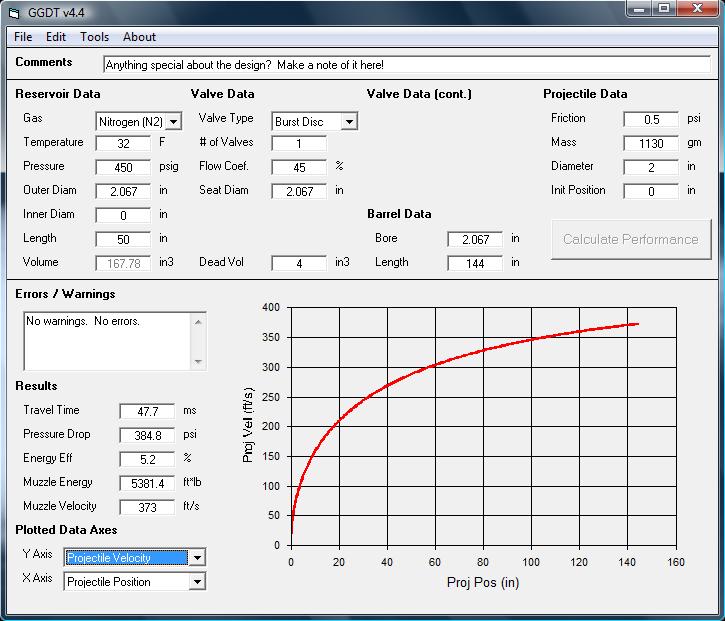This screenshot has height=621, width=725.
Task: Focus the Flow Coef. input field
Action: (299, 168)
